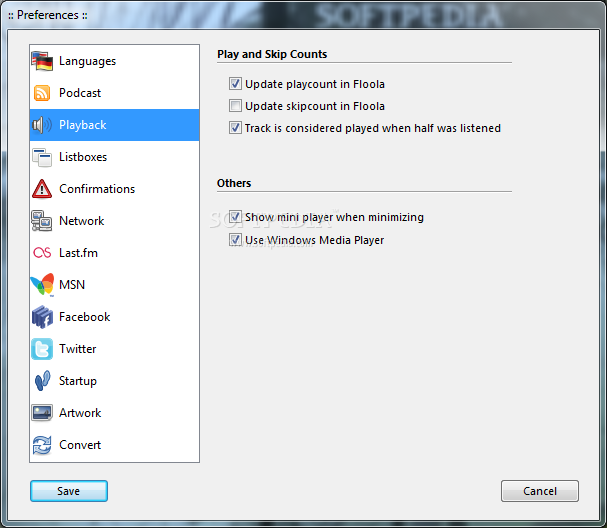Screen dimensions: 607x528
Task: Open Last.fm settings label
Action: [78, 253]
